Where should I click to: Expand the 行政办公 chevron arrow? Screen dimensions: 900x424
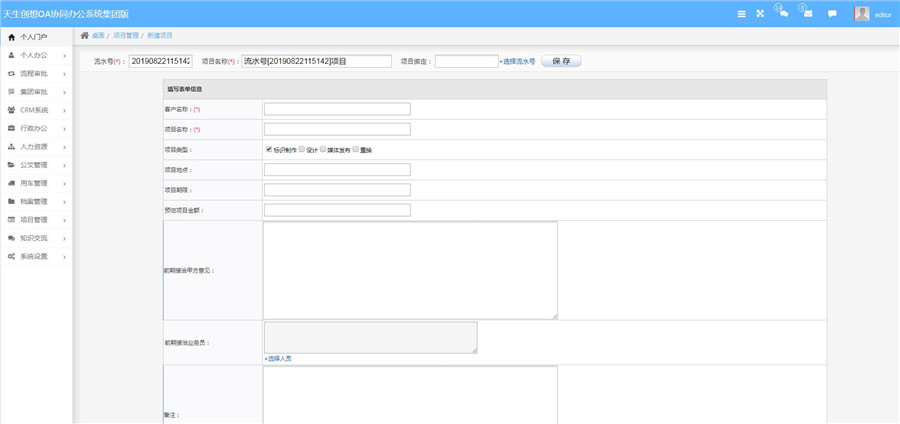point(64,129)
